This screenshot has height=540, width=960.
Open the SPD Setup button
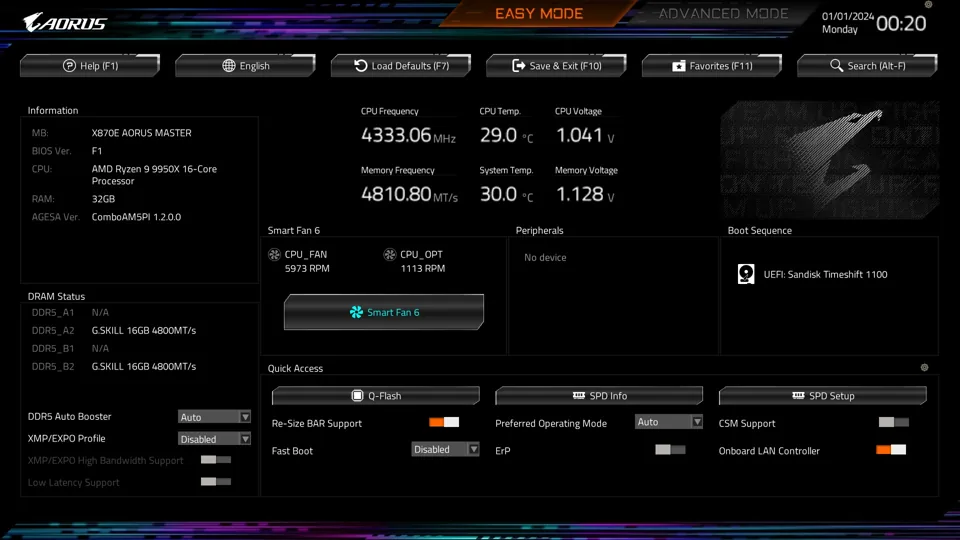823,396
